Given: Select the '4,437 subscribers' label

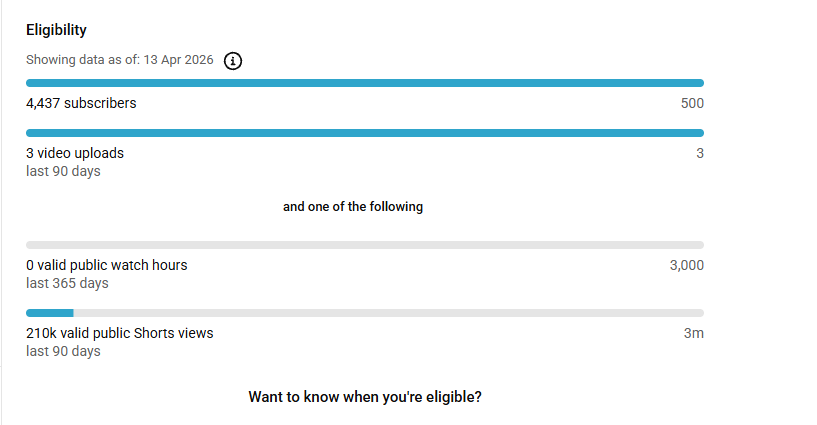Looking at the screenshot, I should 81,103.
